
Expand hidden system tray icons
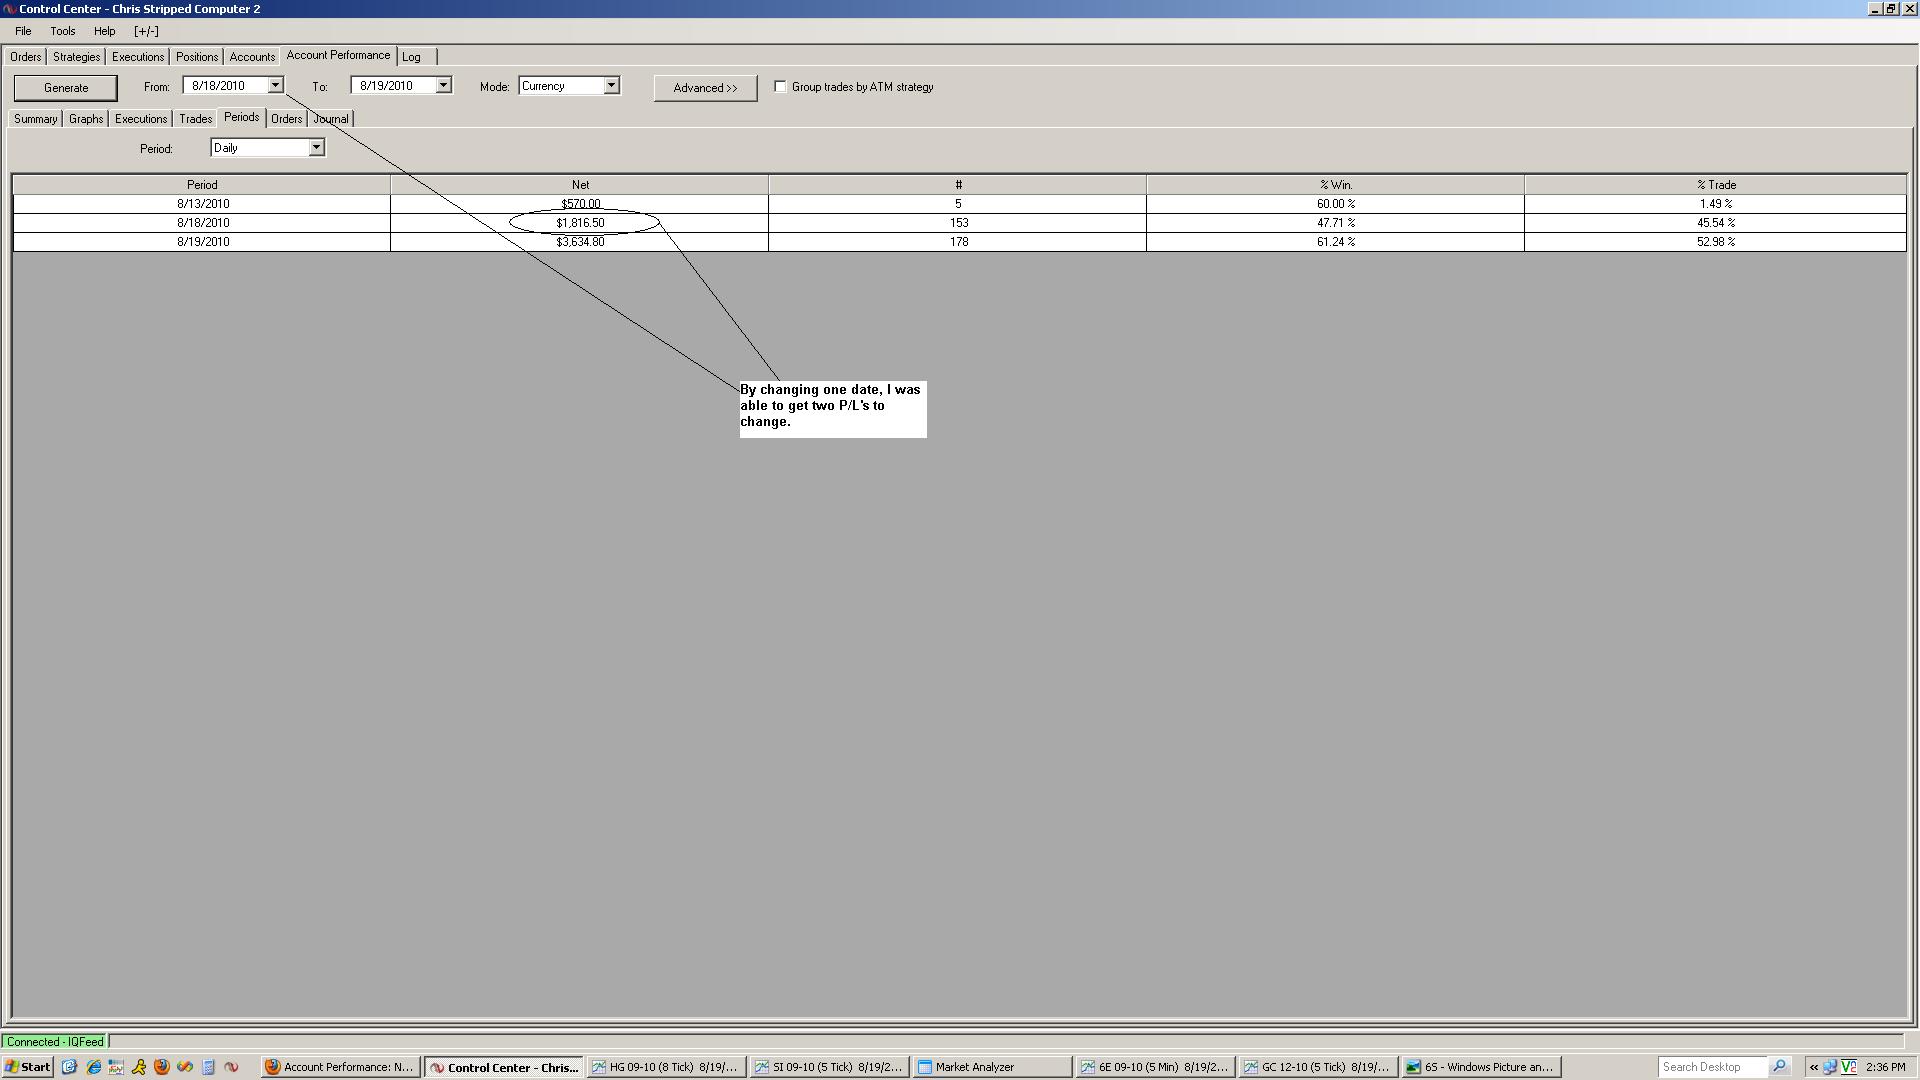(x=1813, y=1067)
